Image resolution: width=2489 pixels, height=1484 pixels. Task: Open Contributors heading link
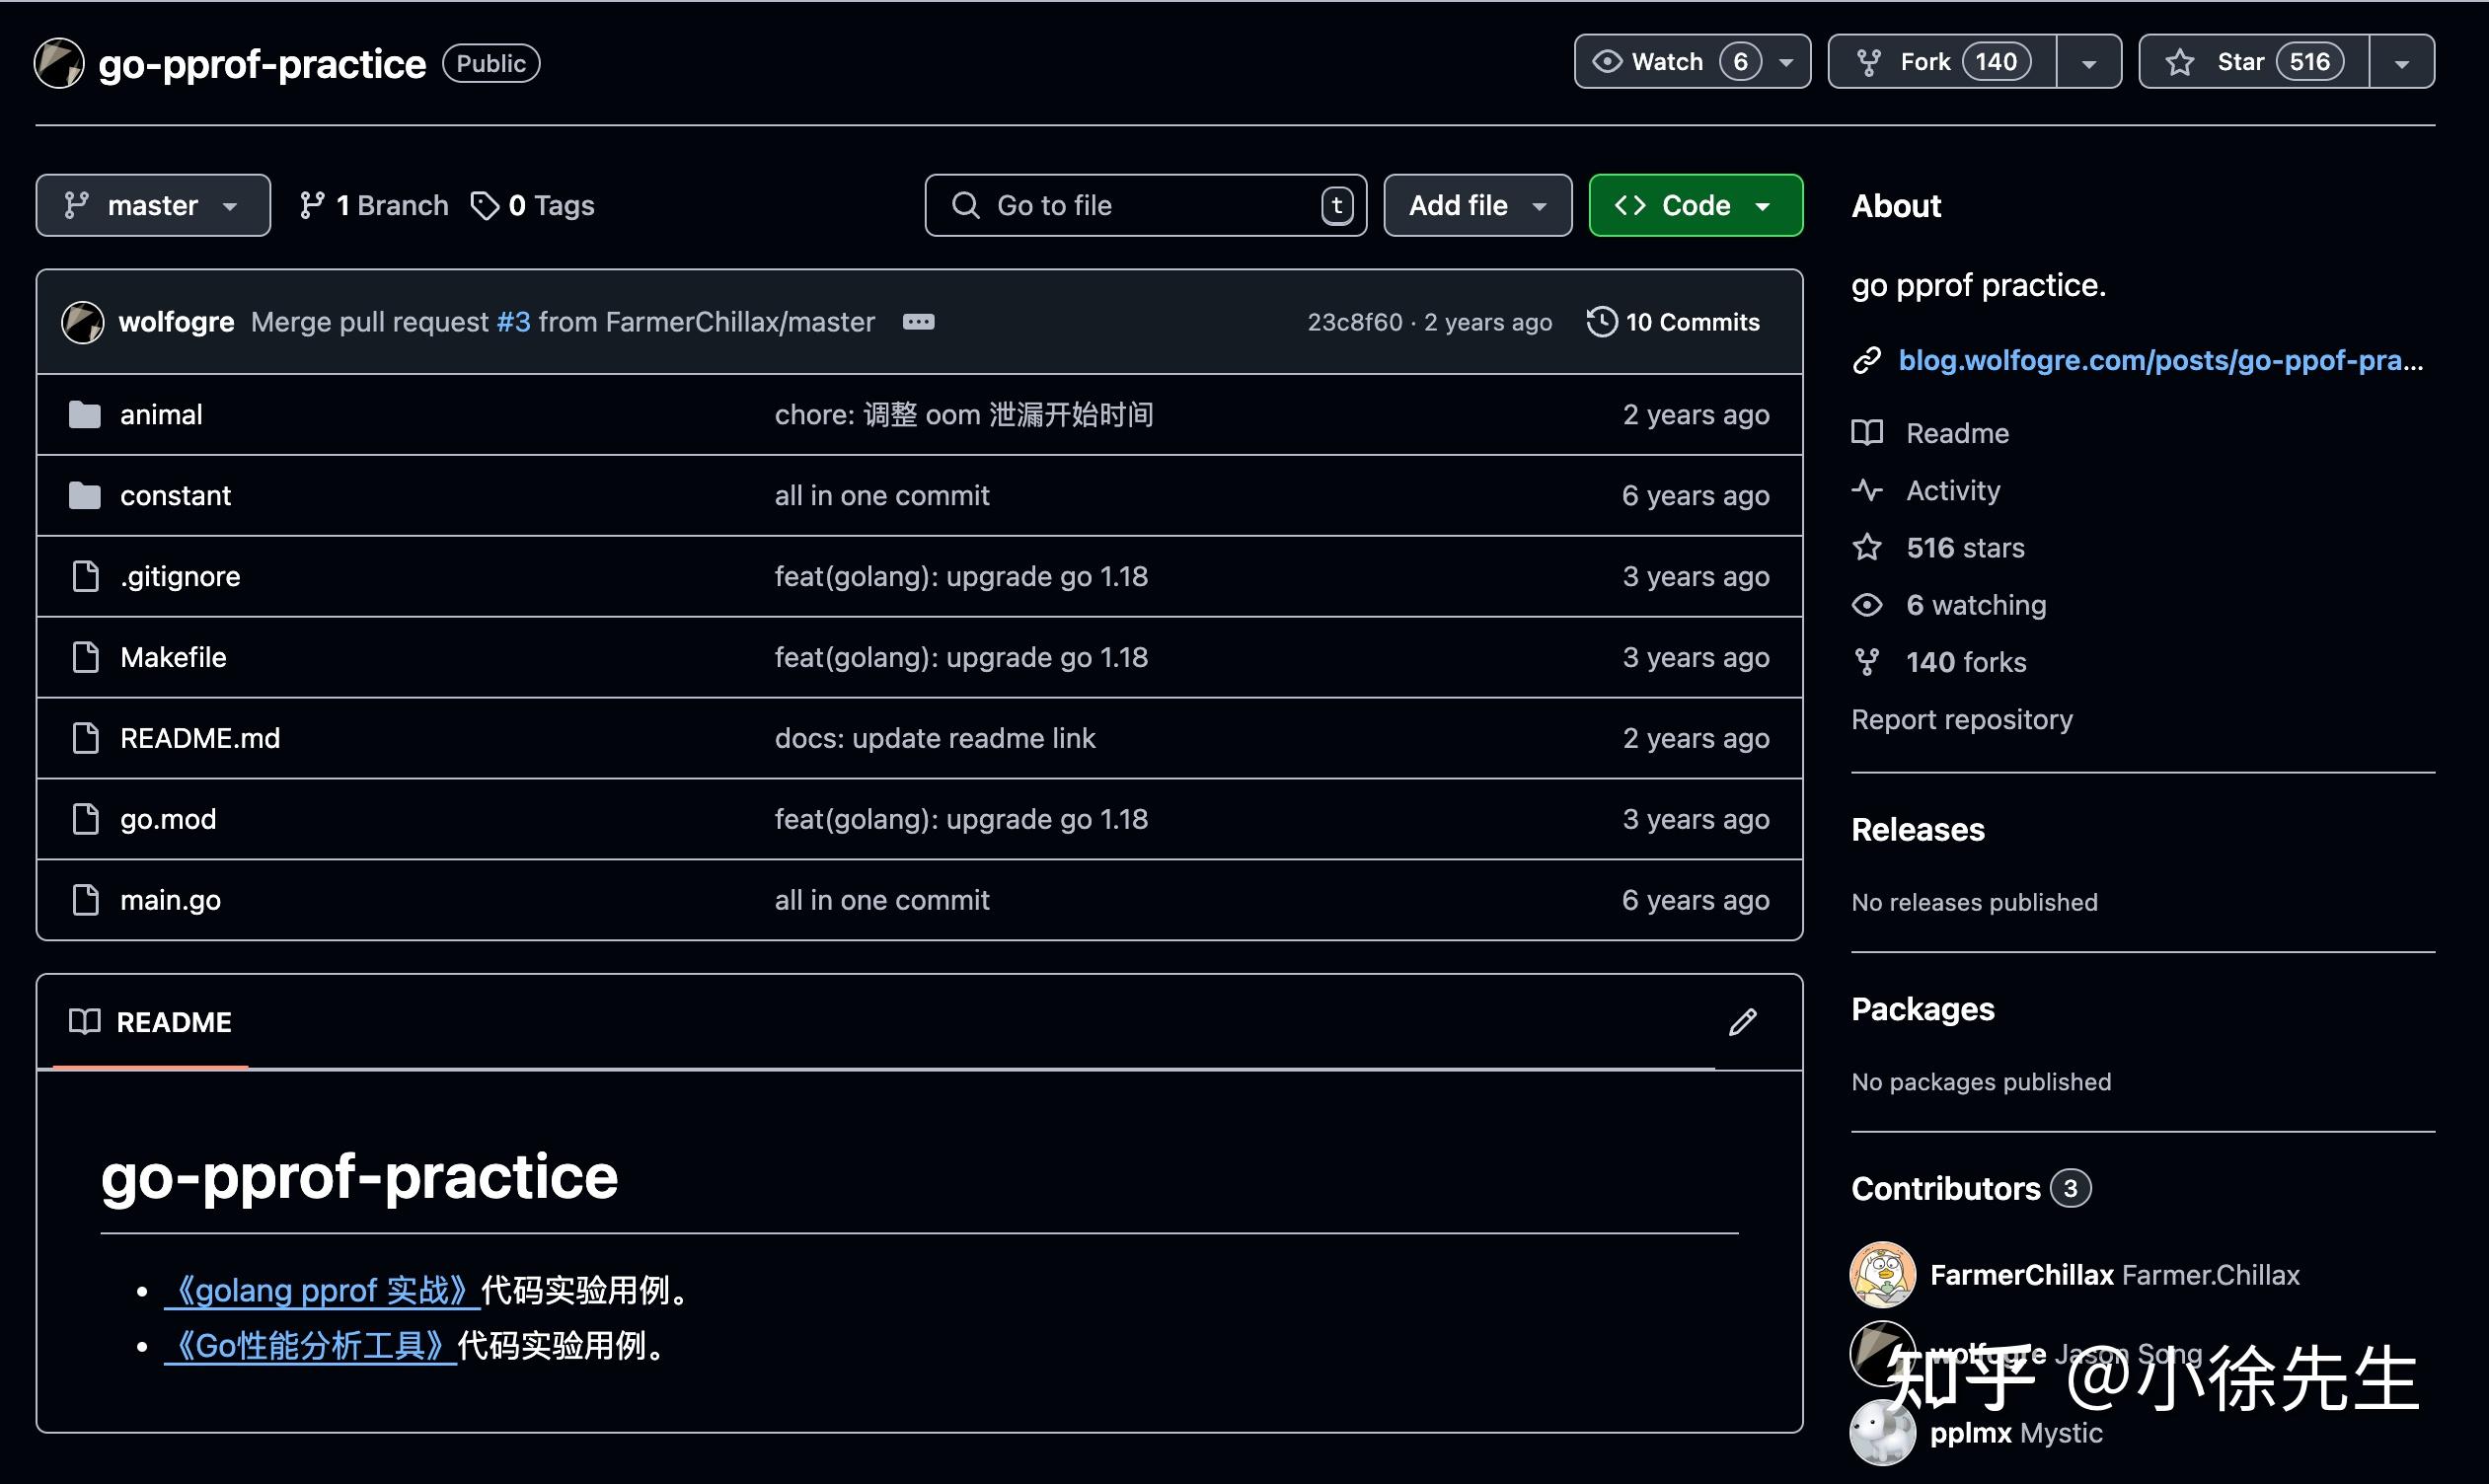(1971, 1188)
